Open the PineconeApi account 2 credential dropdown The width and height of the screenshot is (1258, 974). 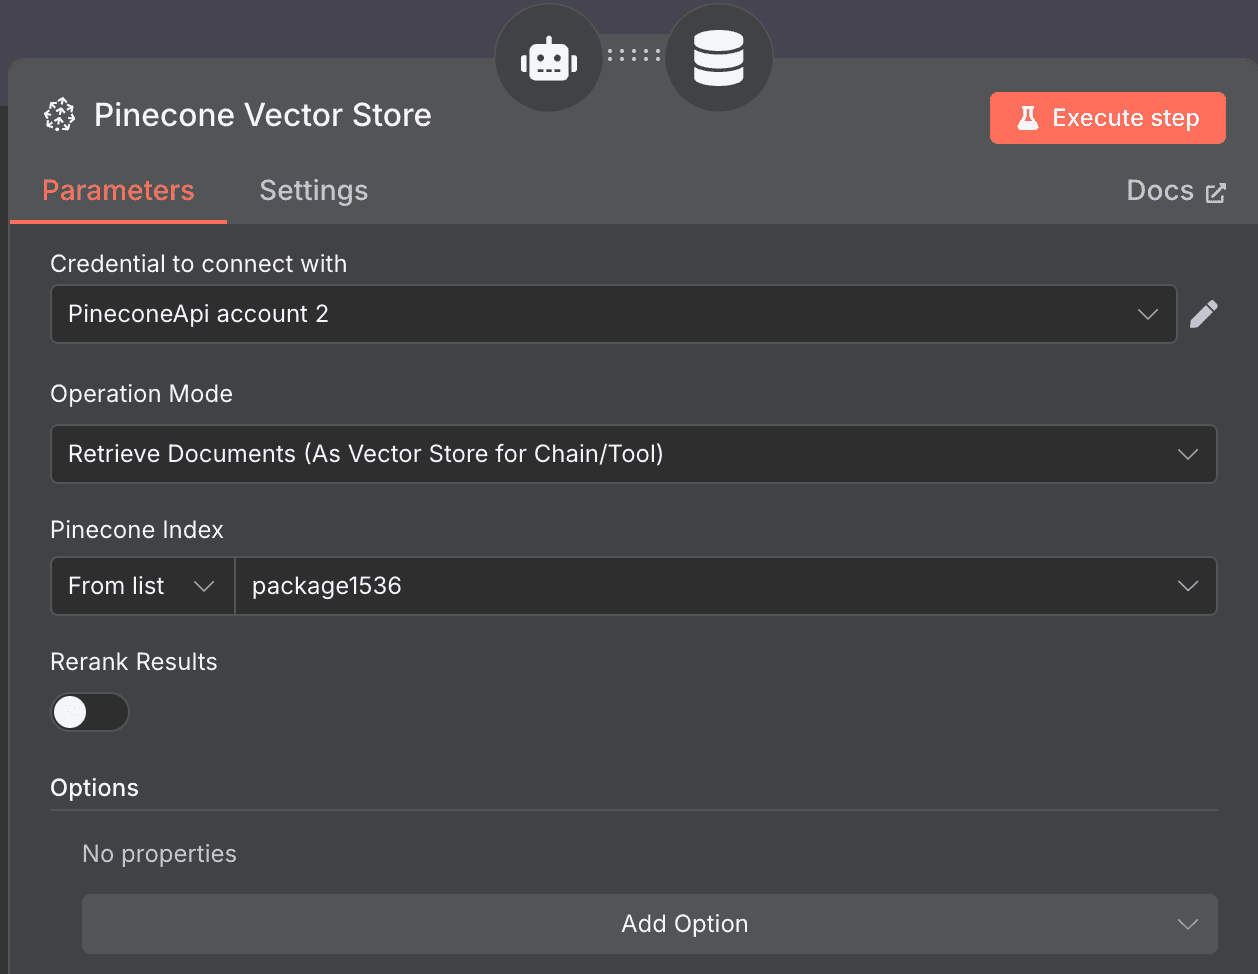point(614,314)
